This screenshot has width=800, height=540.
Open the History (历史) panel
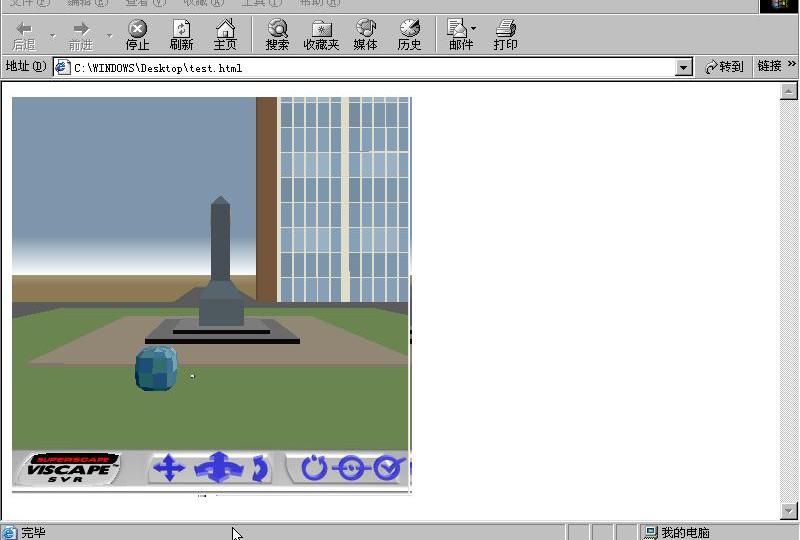409,35
